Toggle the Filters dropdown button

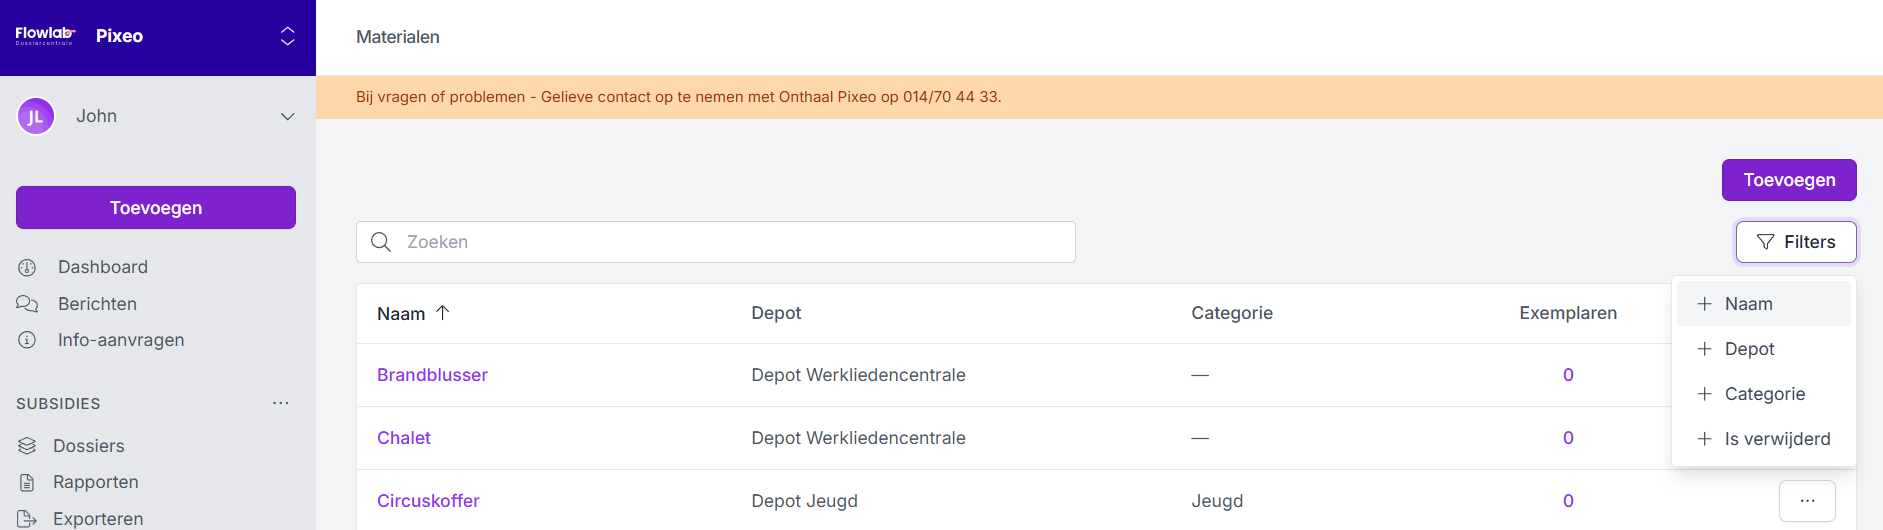[1796, 242]
